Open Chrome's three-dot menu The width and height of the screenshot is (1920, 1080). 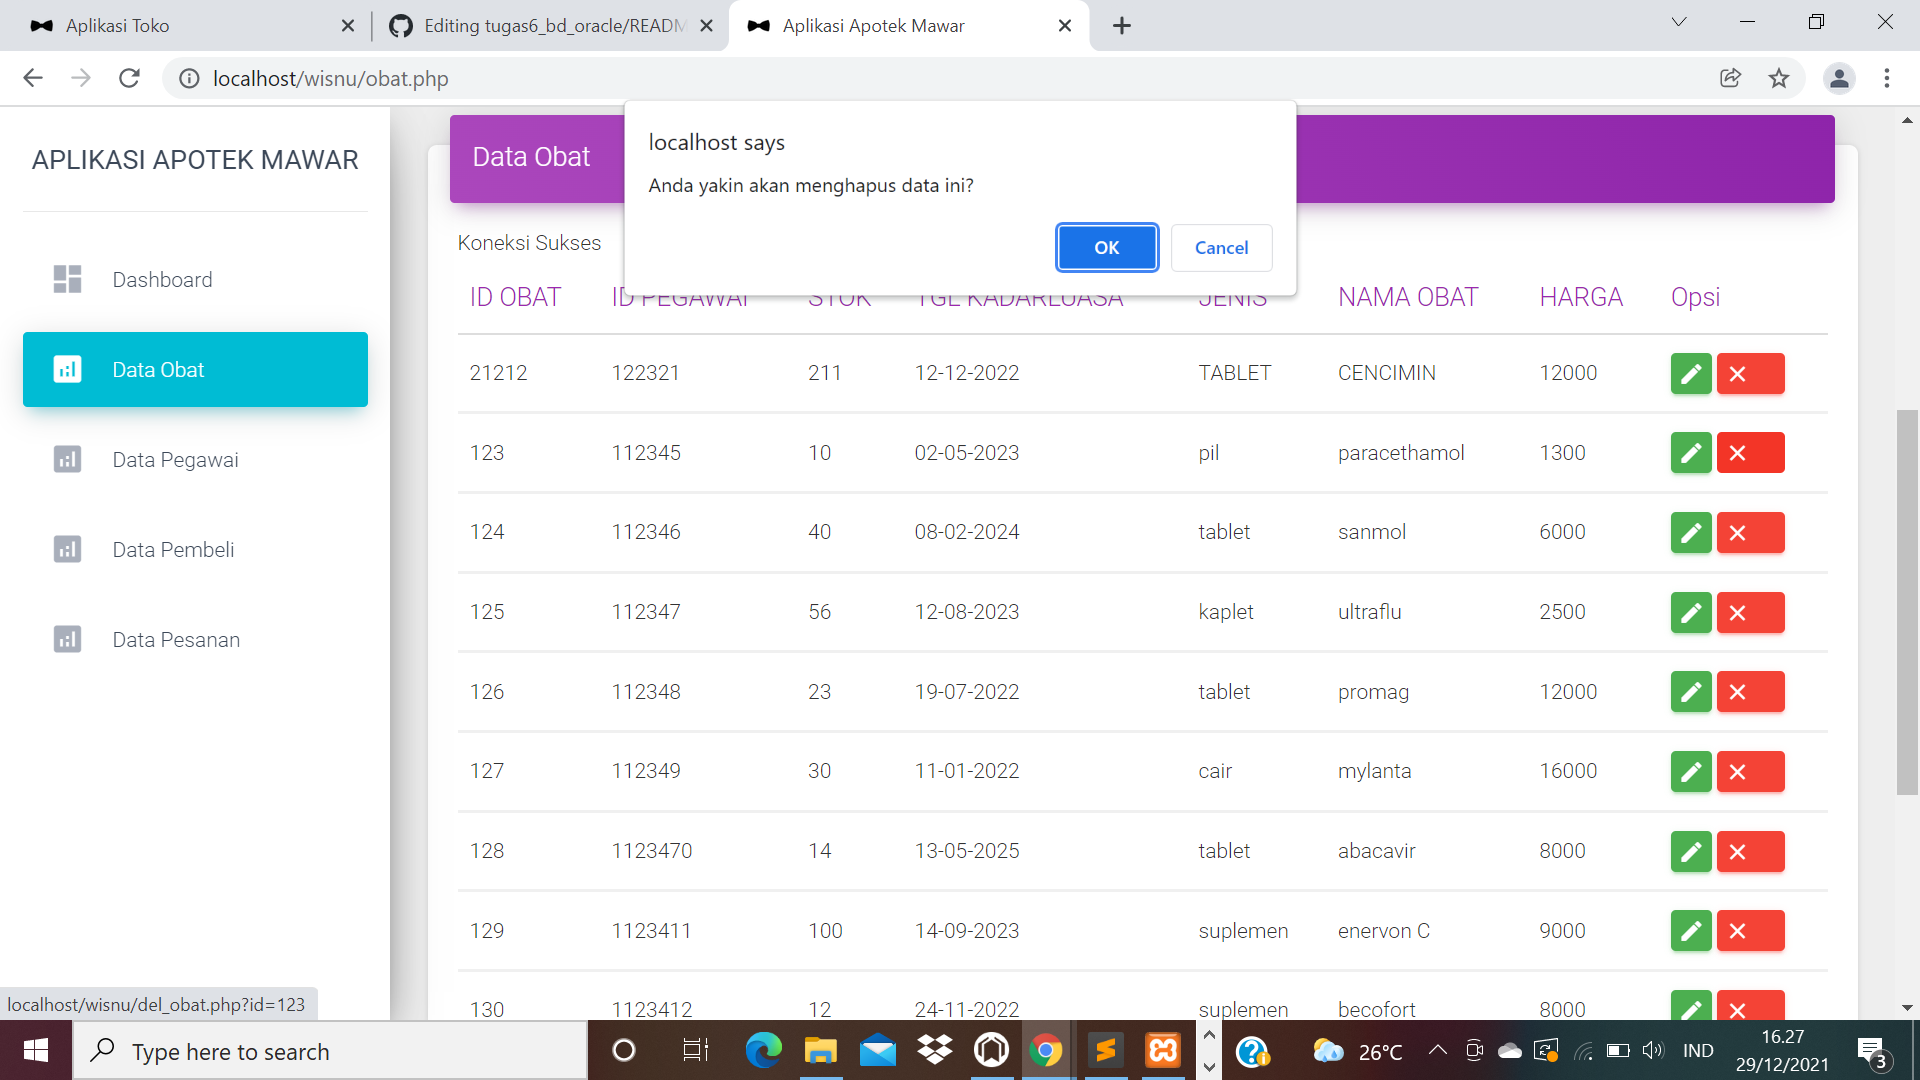(x=1888, y=78)
